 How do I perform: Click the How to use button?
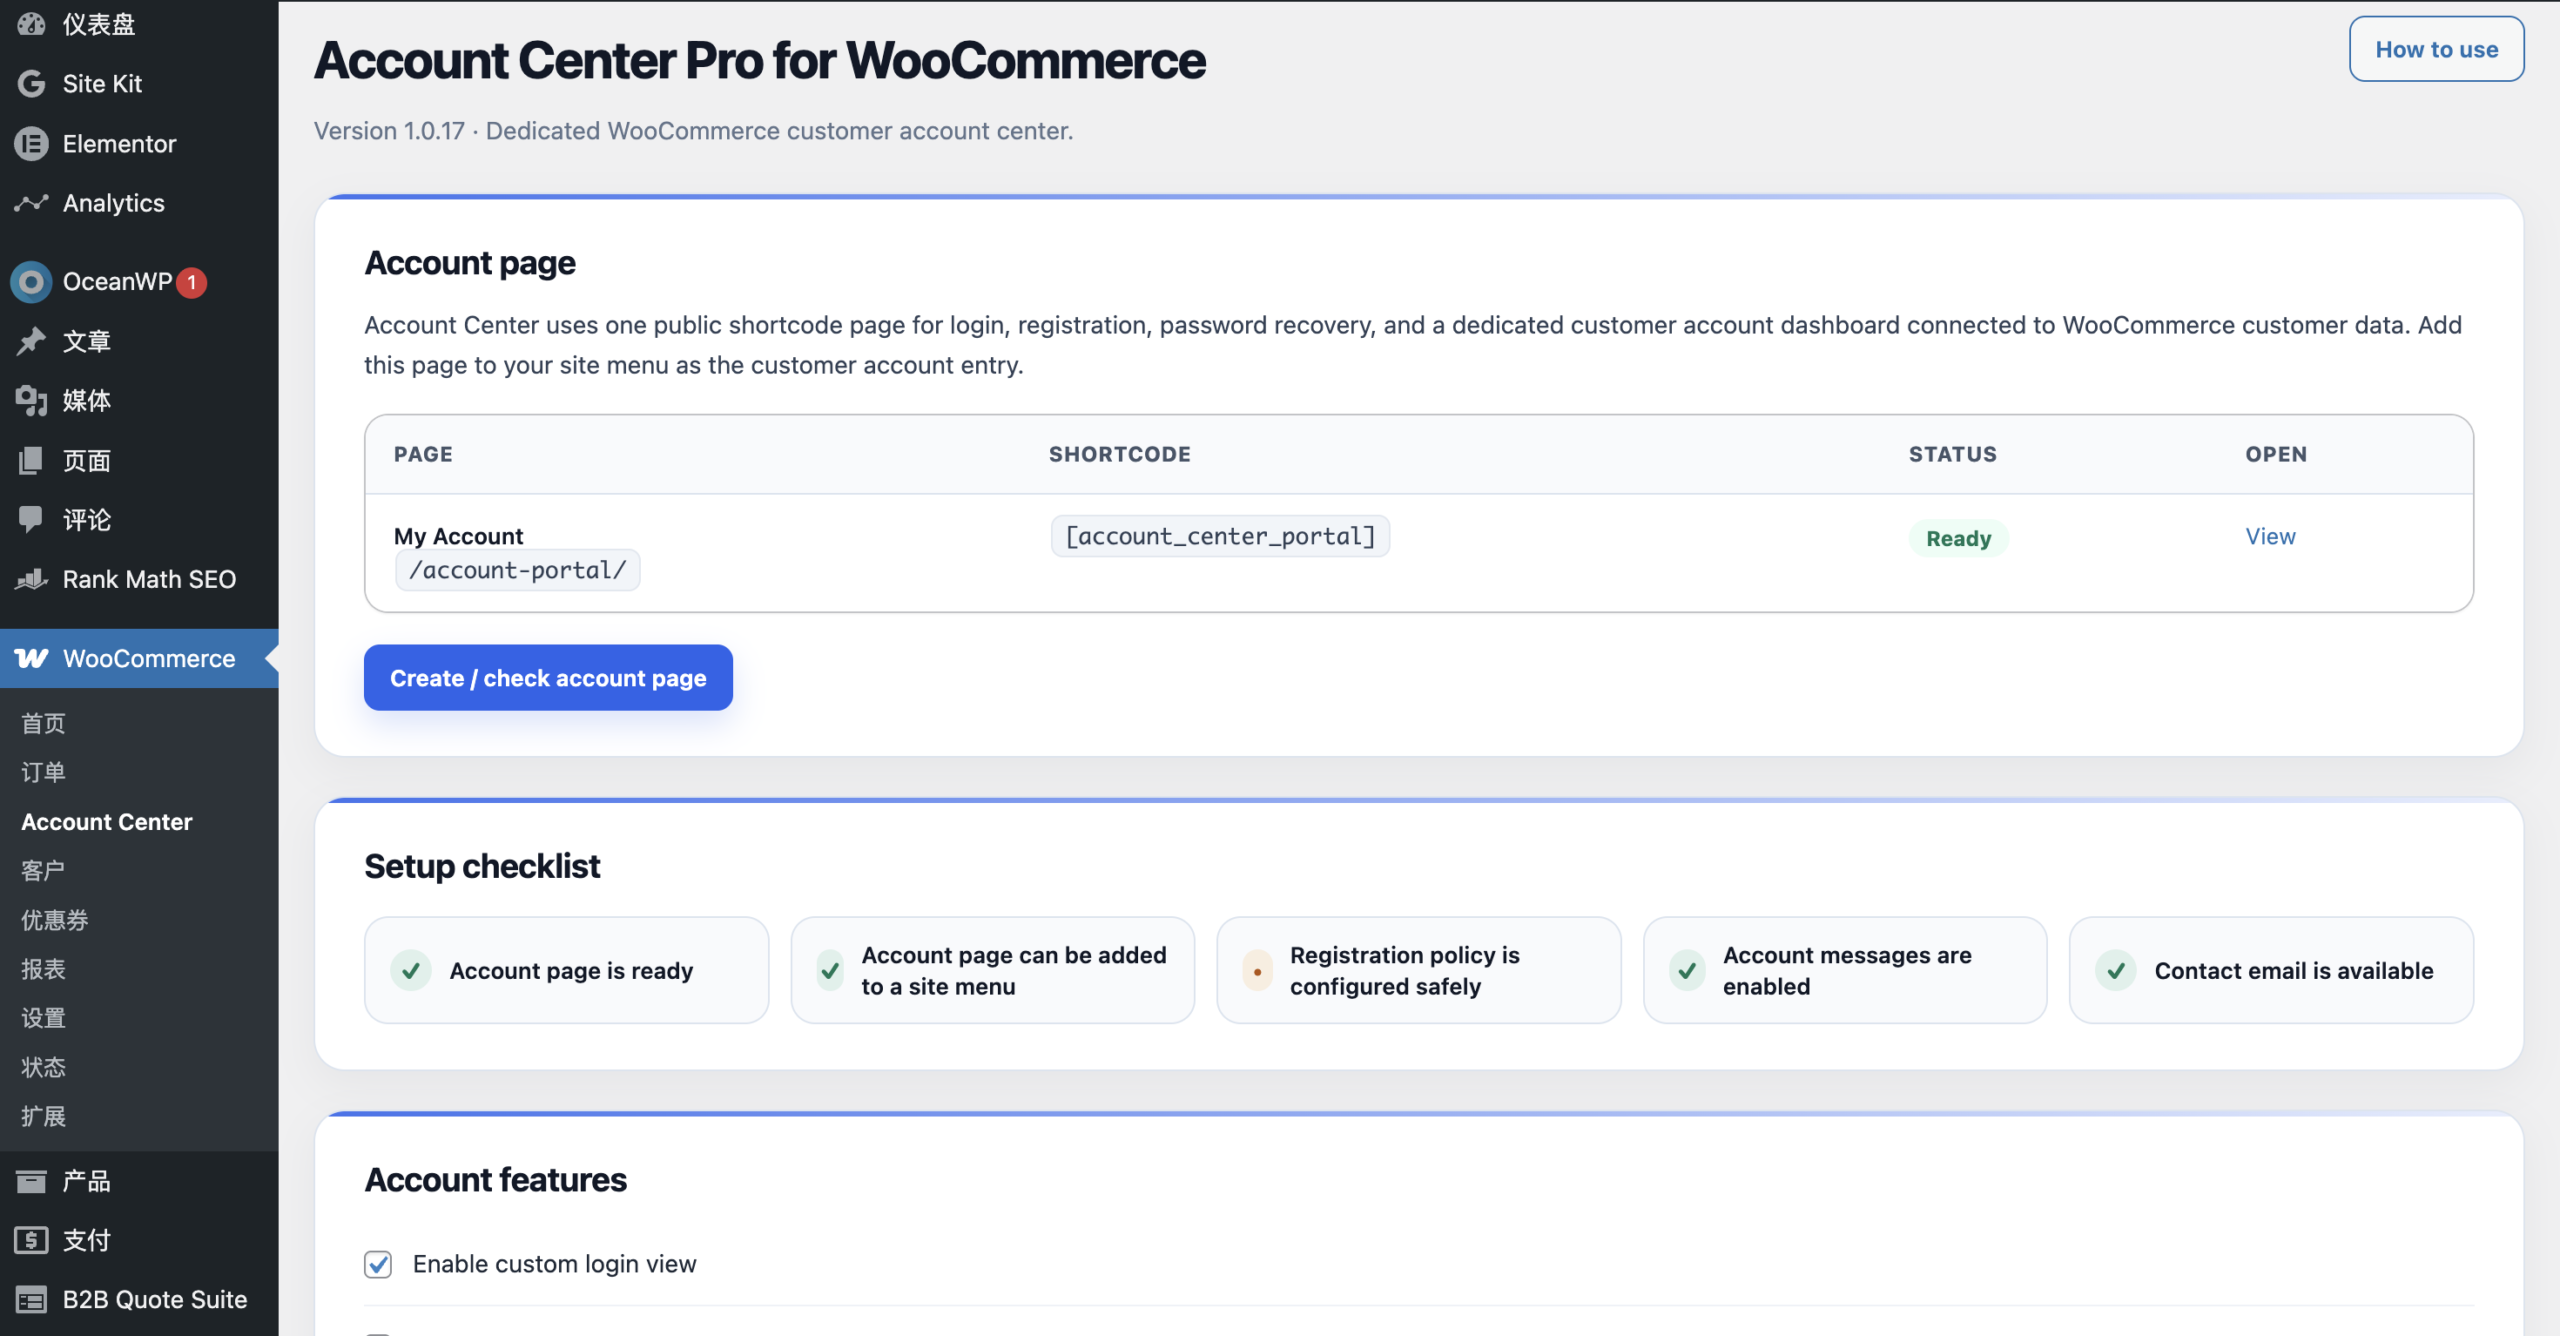pos(2436,49)
